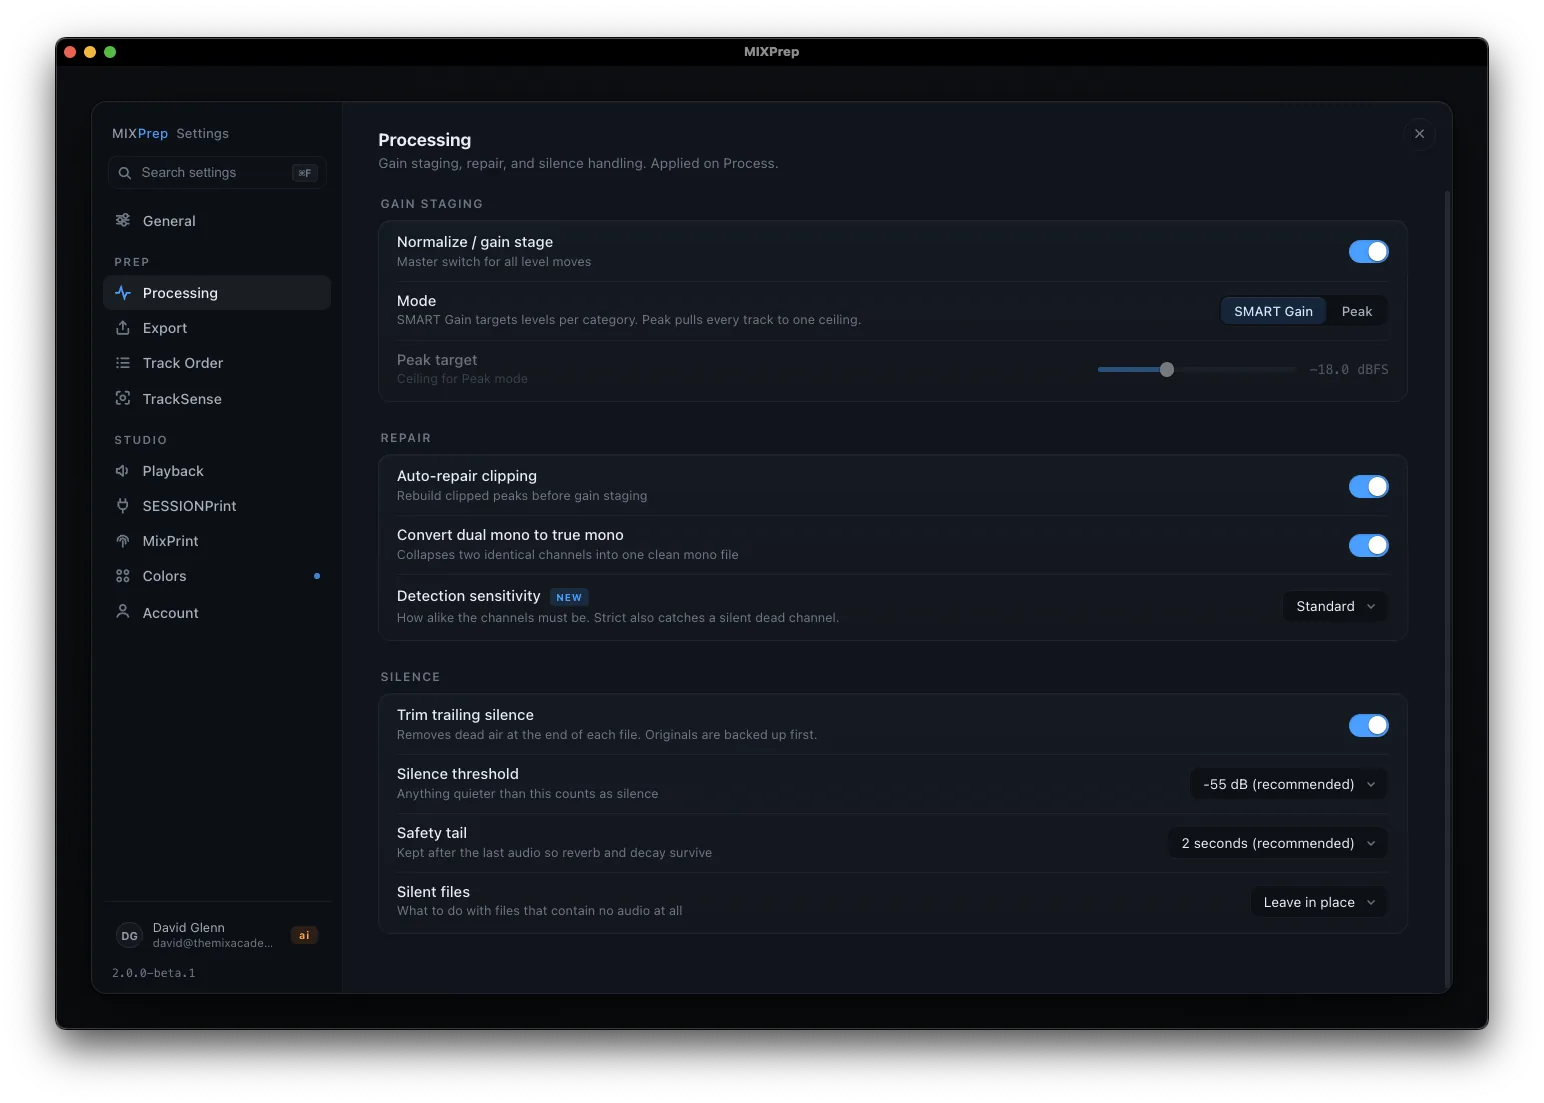Toggle Convert dual mono to true mono
This screenshot has width=1544, height=1103.
pyautogui.click(x=1368, y=545)
